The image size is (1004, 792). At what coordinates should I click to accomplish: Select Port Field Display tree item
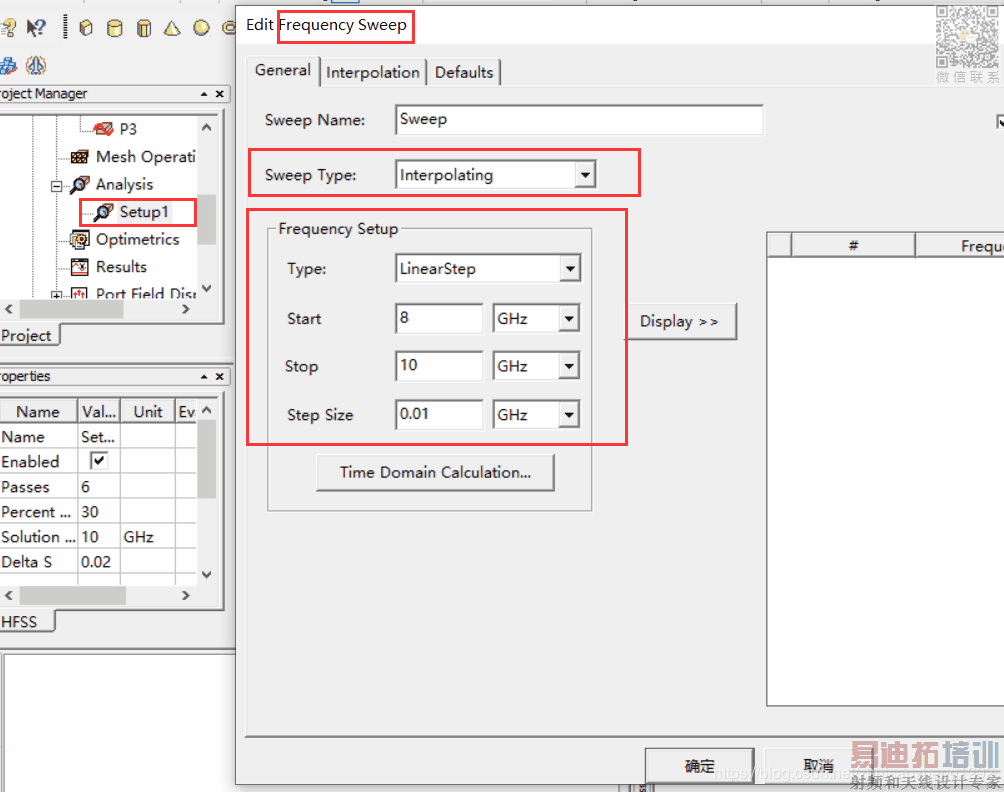coord(145,294)
